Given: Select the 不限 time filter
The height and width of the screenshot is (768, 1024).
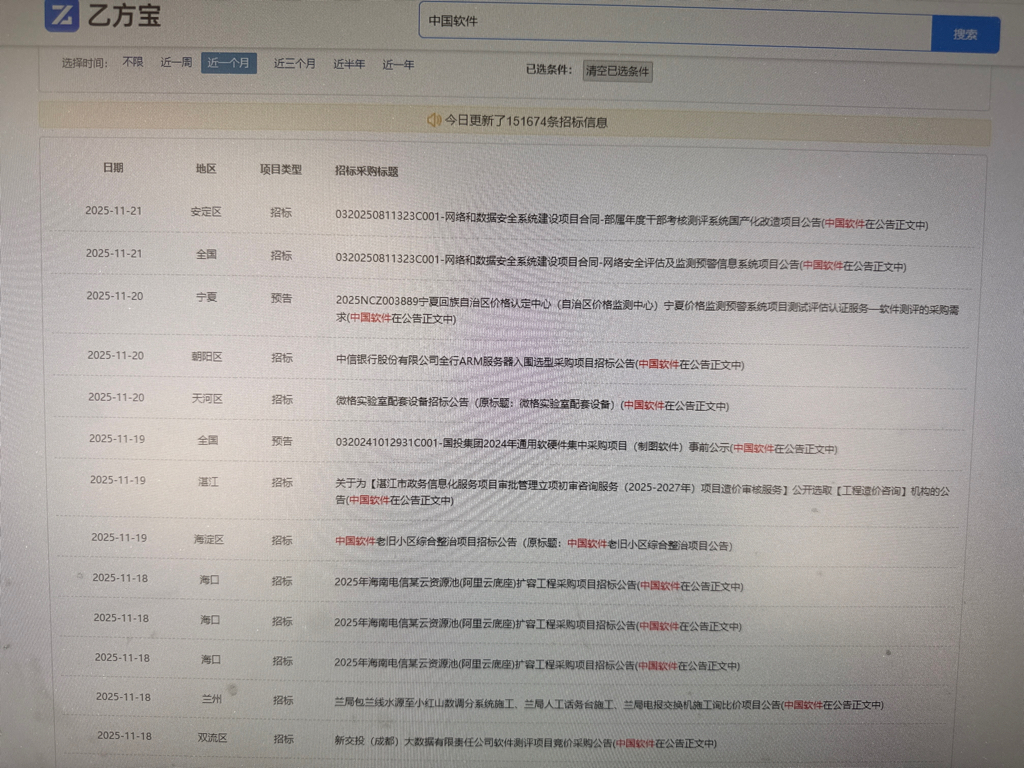Looking at the screenshot, I should (133, 62).
